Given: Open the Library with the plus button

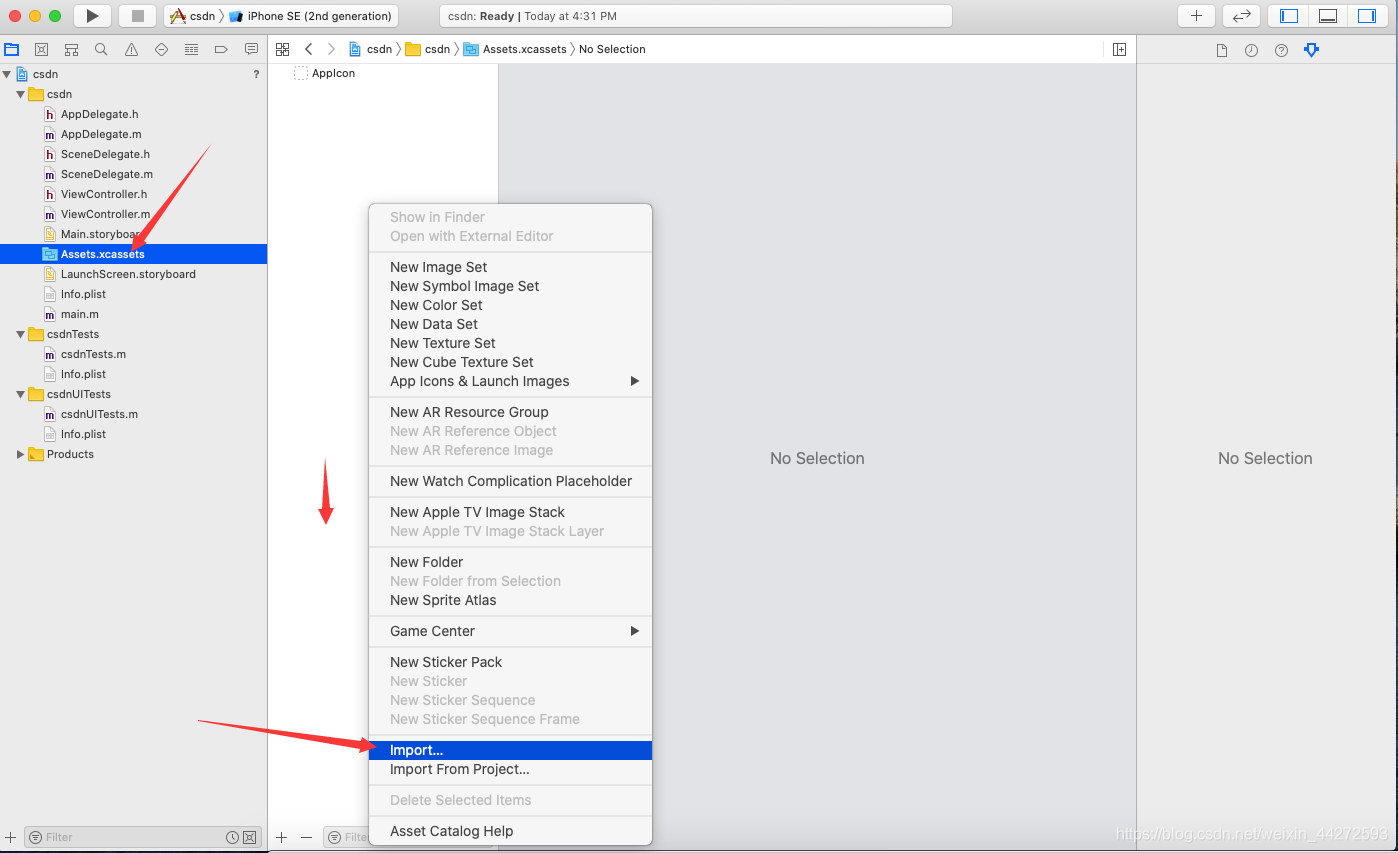Looking at the screenshot, I should pyautogui.click(x=1196, y=16).
